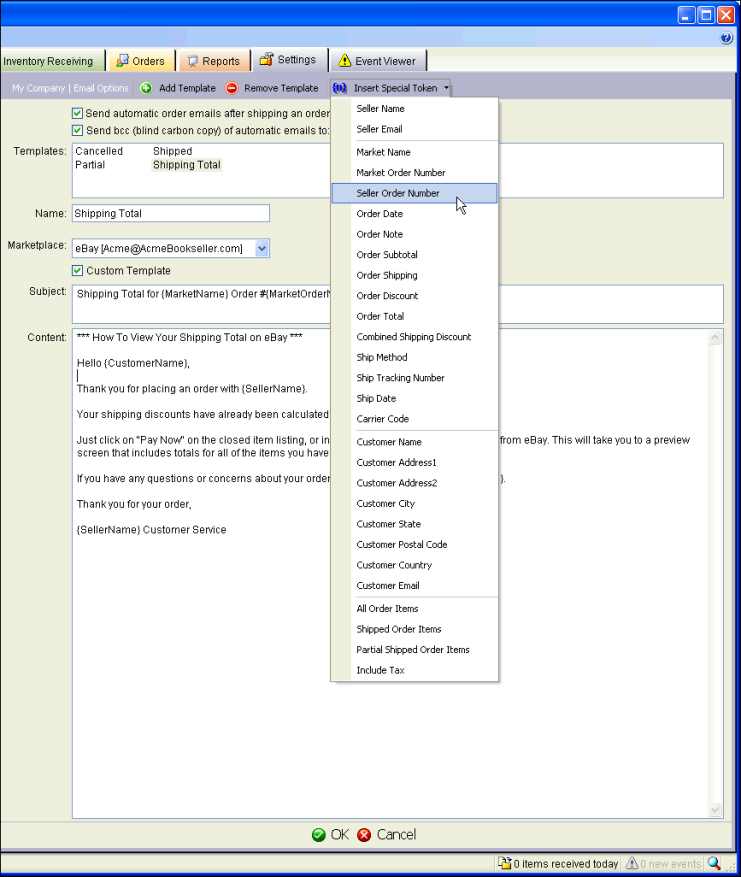This screenshot has width=741, height=877.
Task: Insert Customer Postal Code token
Action: (x=414, y=545)
